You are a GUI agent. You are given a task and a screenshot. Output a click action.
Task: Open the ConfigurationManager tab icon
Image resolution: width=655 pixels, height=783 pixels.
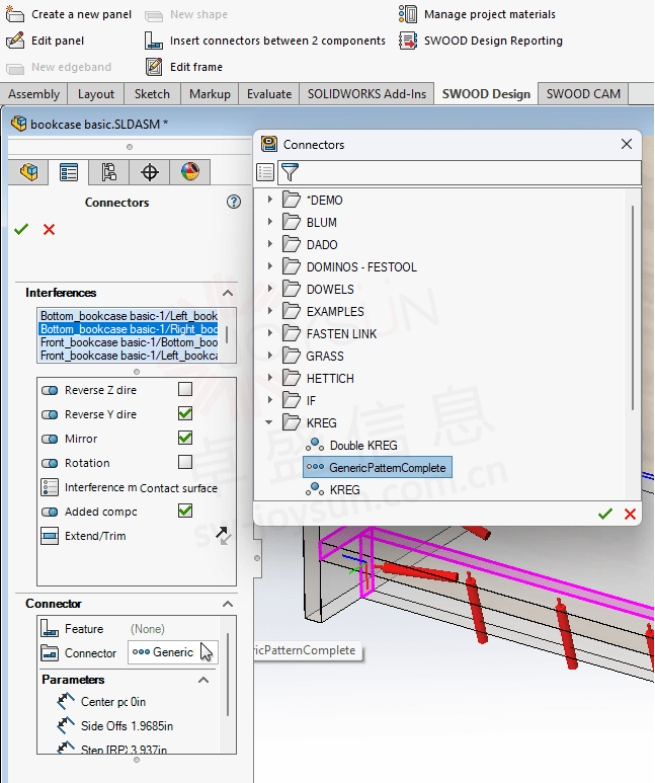[x=109, y=172]
